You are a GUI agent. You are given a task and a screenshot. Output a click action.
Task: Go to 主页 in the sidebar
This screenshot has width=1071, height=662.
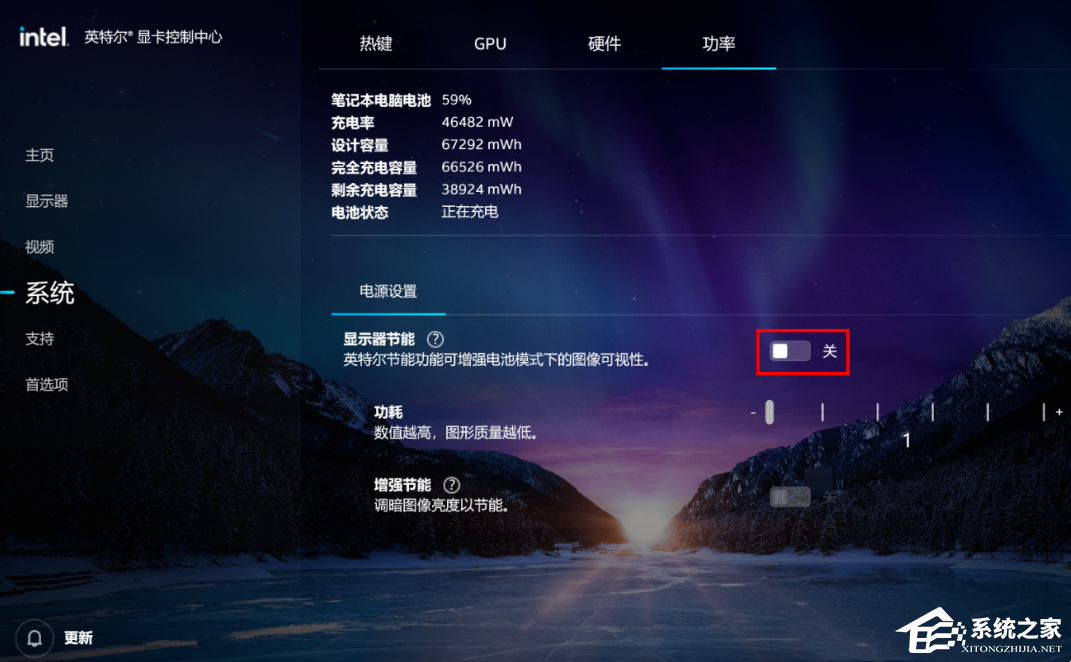click(40, 155)
